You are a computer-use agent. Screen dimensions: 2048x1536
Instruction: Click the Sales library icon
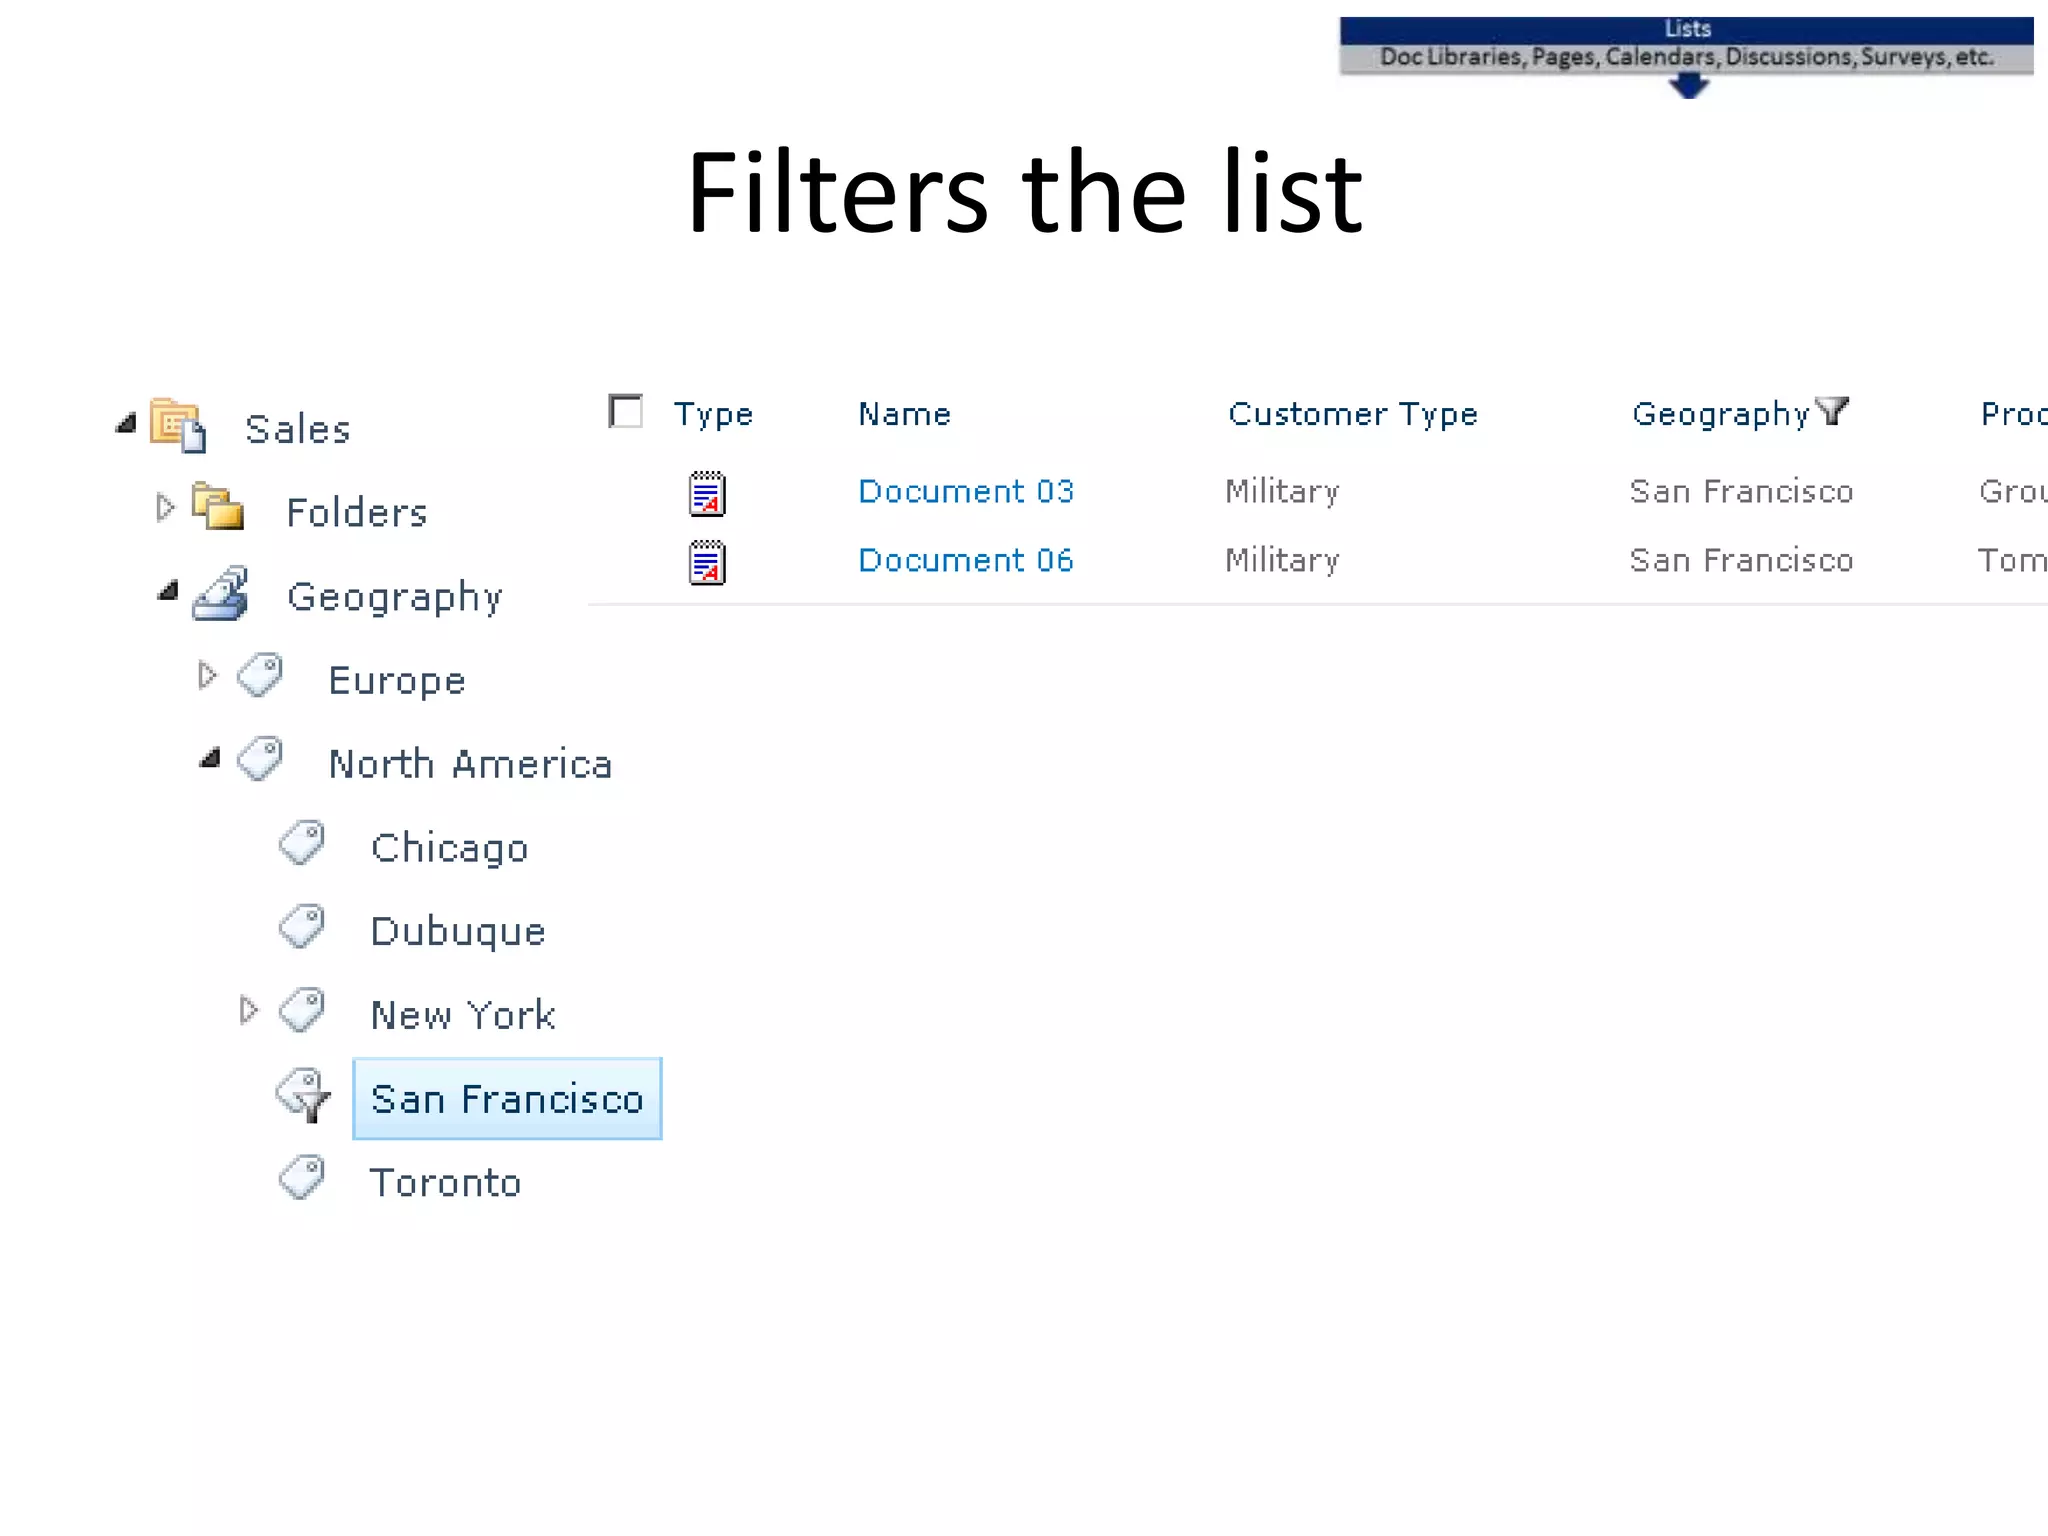(x=178, y=426)
